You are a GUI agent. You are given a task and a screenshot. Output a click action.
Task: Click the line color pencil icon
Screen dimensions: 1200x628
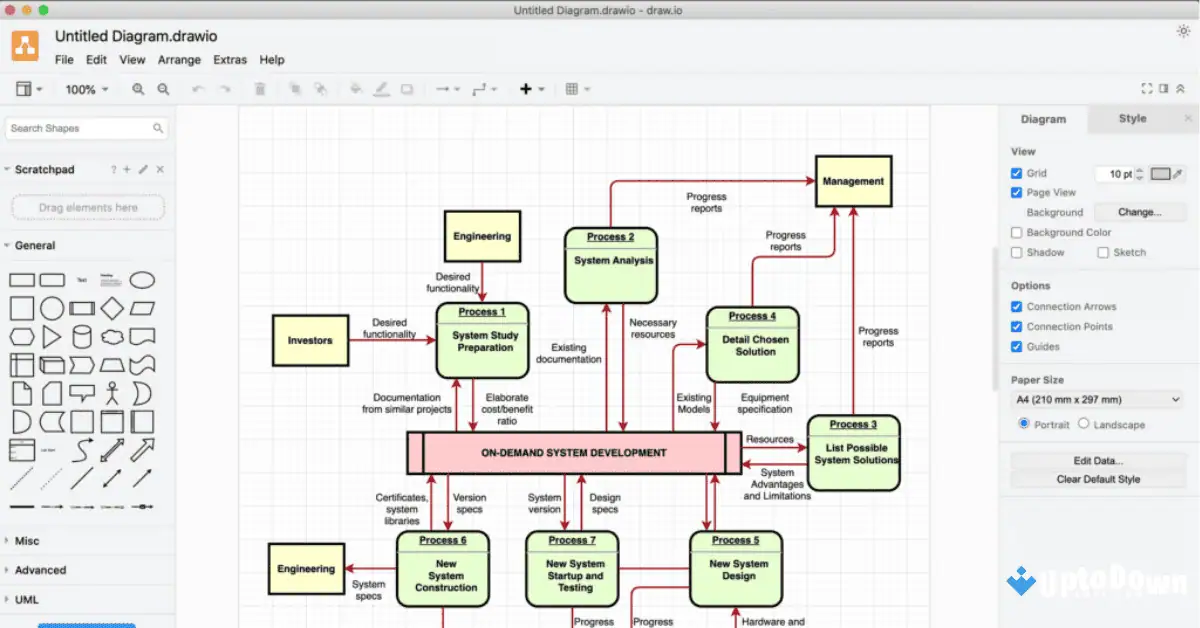pyautogui.click(x=381, y=89)
